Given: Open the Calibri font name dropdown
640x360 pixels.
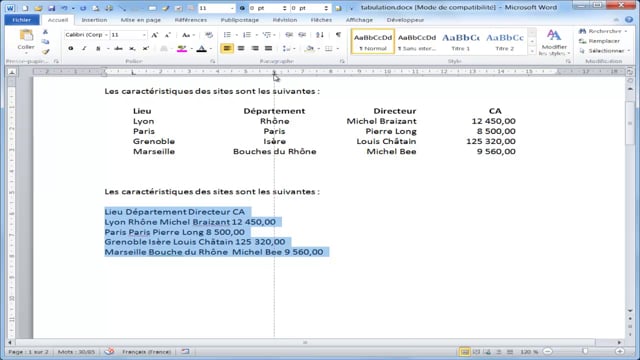Looking at the screenshot, I should 106,35.
